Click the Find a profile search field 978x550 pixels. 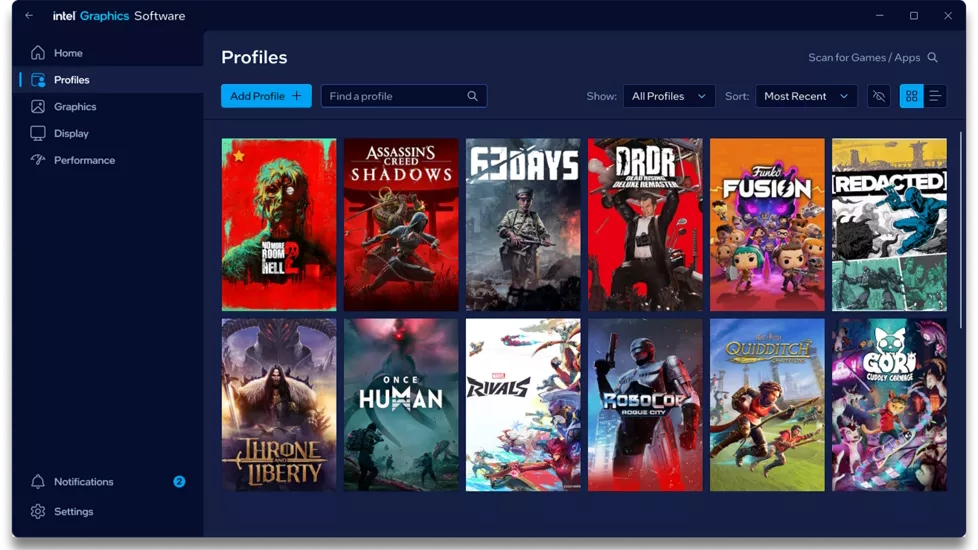(404, 96)
